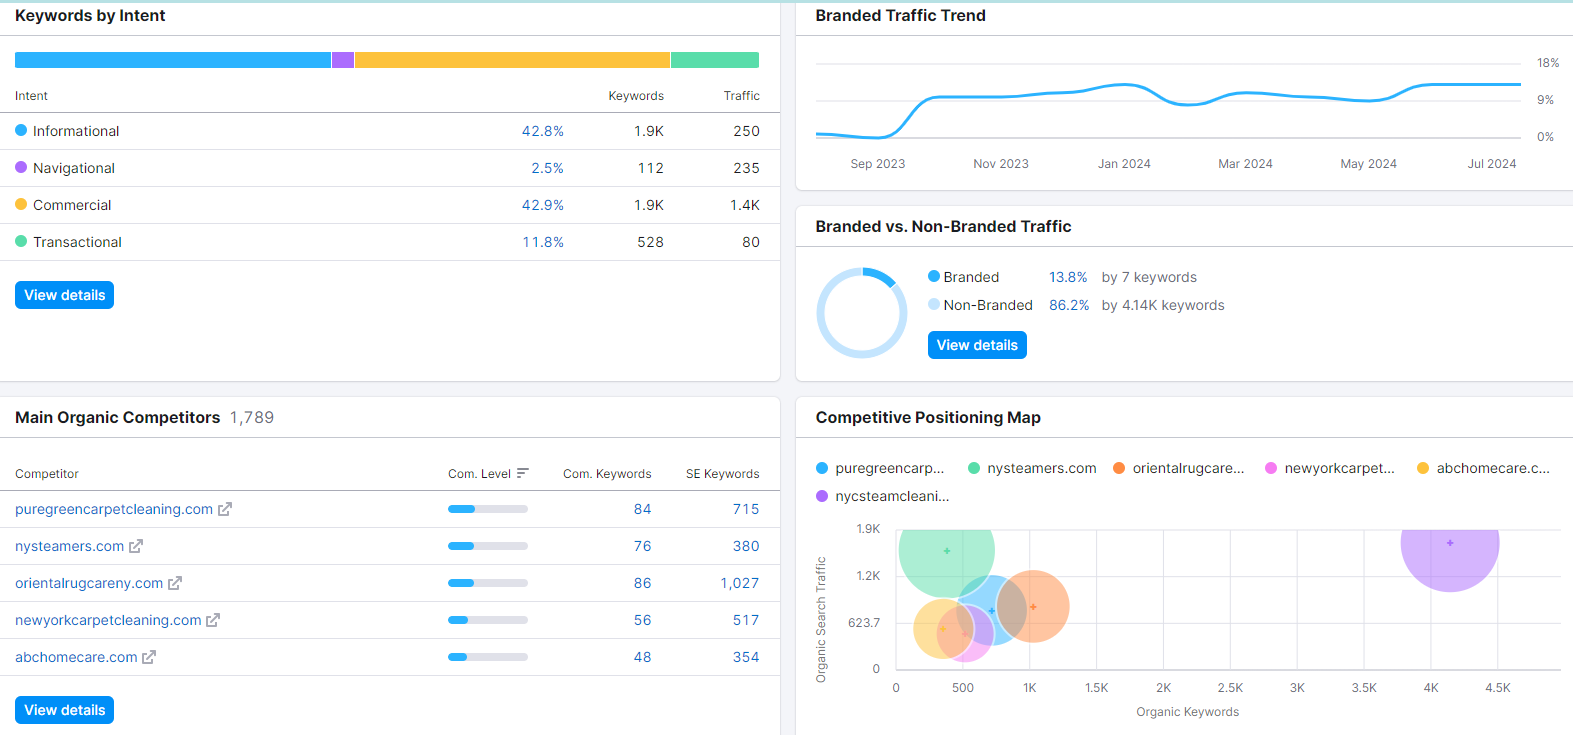This screenshot has width=1573, height=735.
Task: Click 'by 4.14K keywords' text
Action: (1163, 305)
